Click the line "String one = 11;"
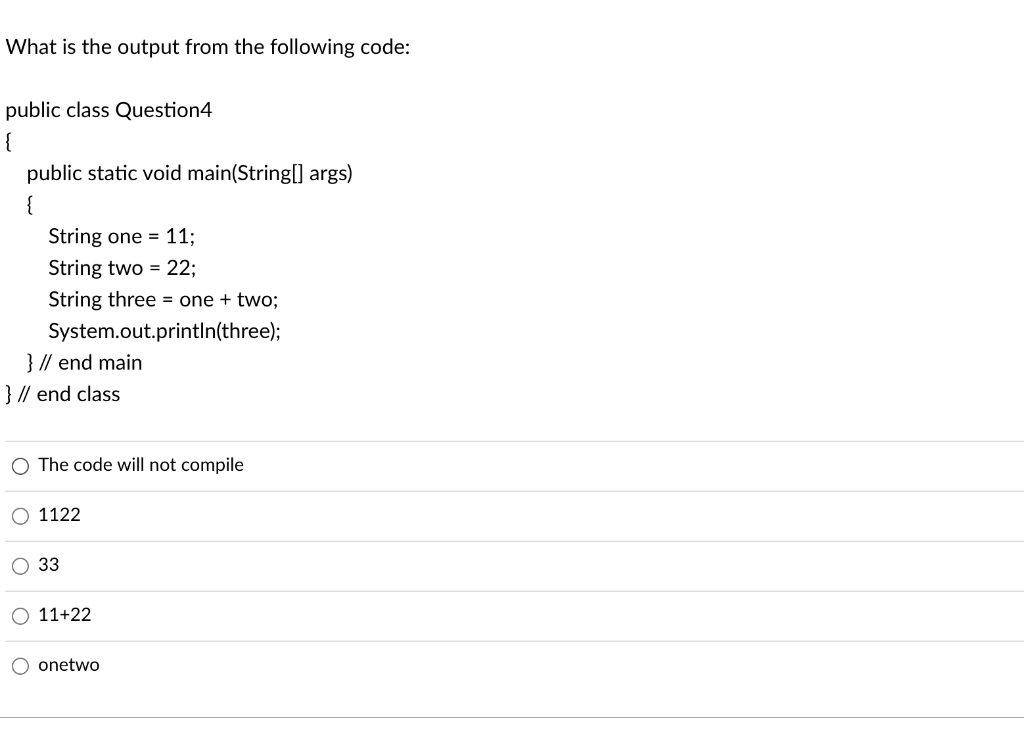 [121, 236]
